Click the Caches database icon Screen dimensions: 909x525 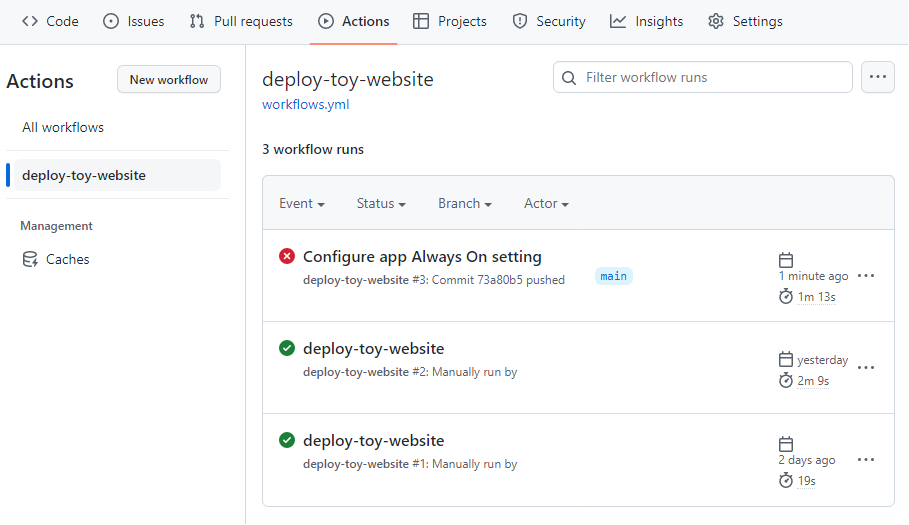tap(30, 259)
